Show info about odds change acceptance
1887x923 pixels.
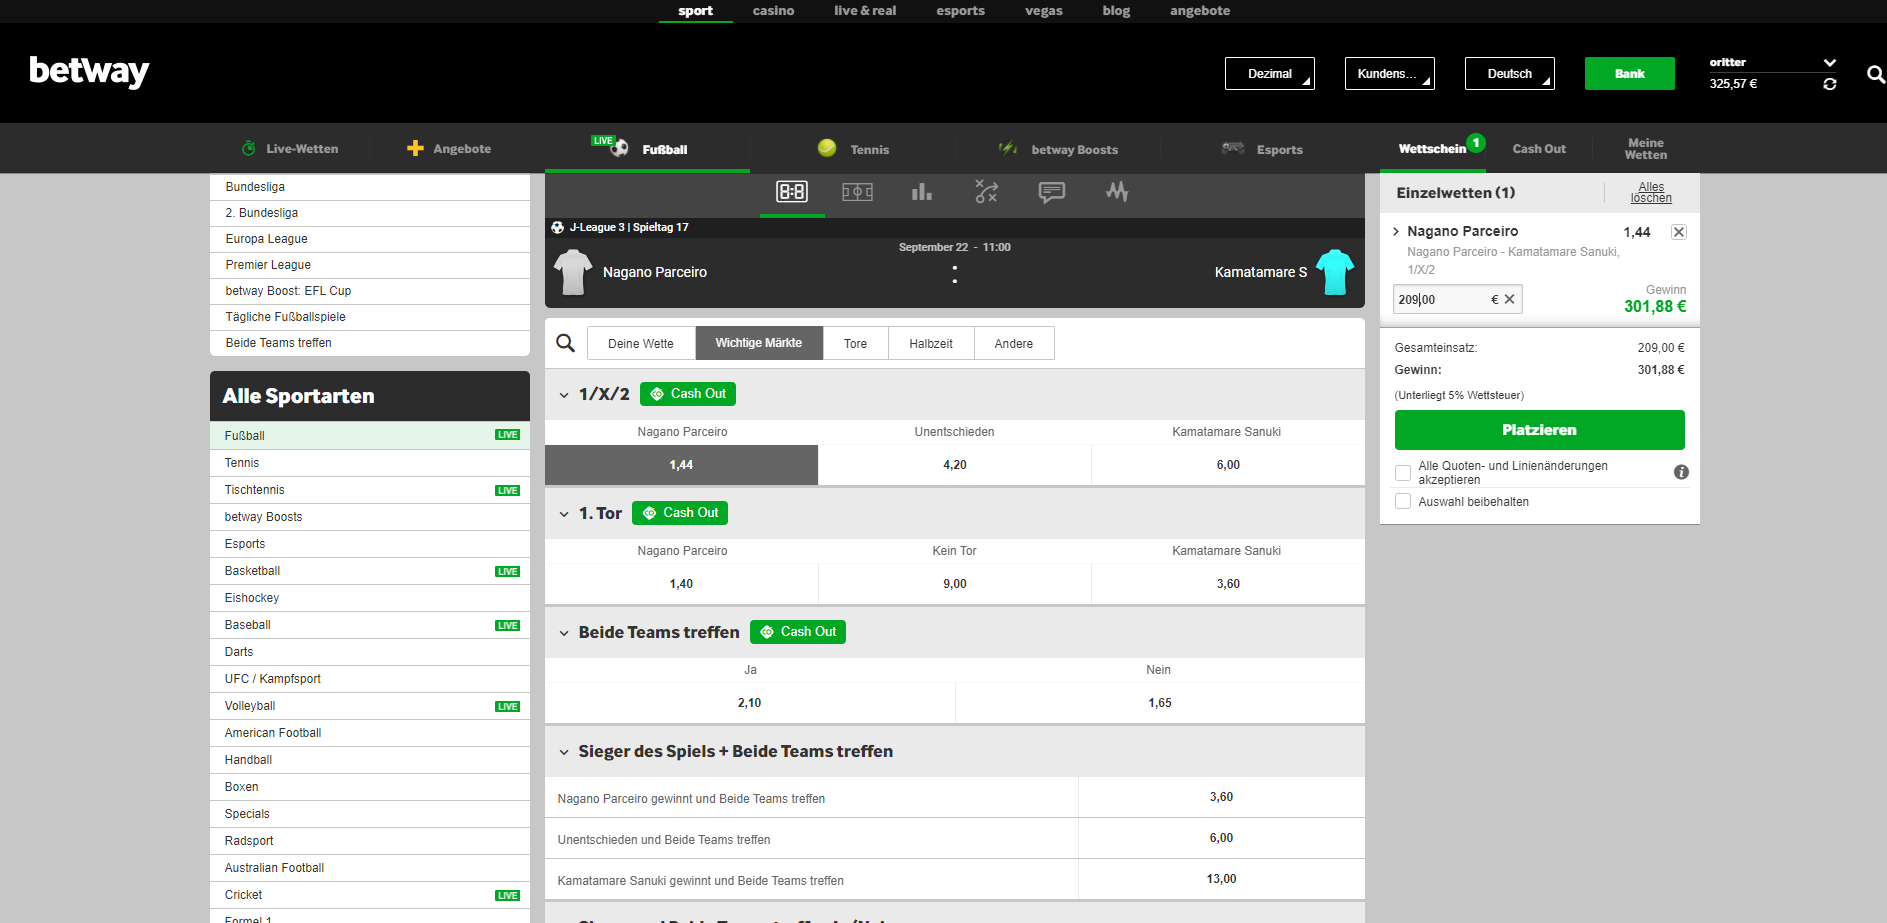click(1681, 472)
